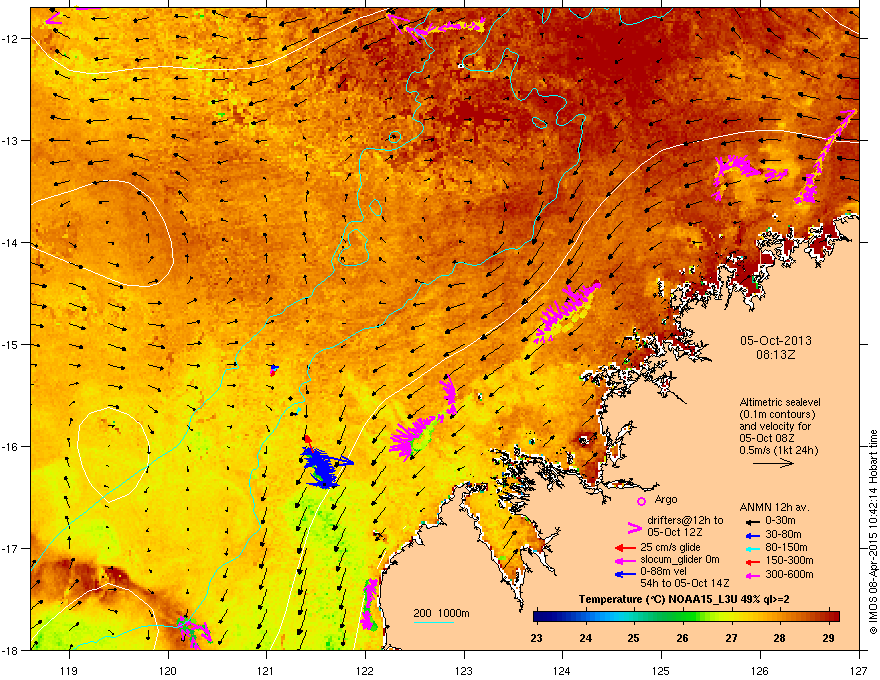Click the Argo legend label
The height and width of the screenshot is (680, 880).
666,499
